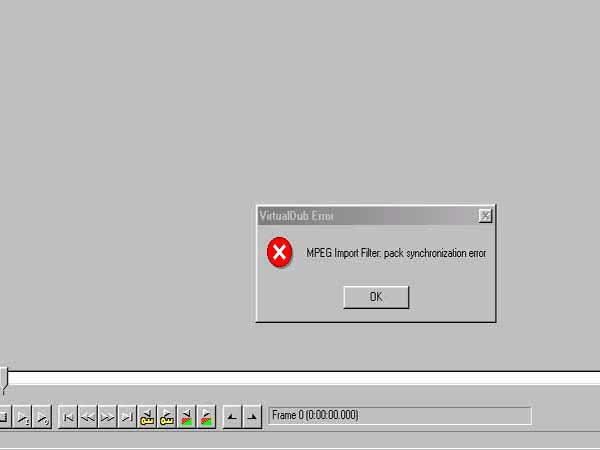
Task: Close the VirtualDub Error dialog
Action: [x=485, y=216]
